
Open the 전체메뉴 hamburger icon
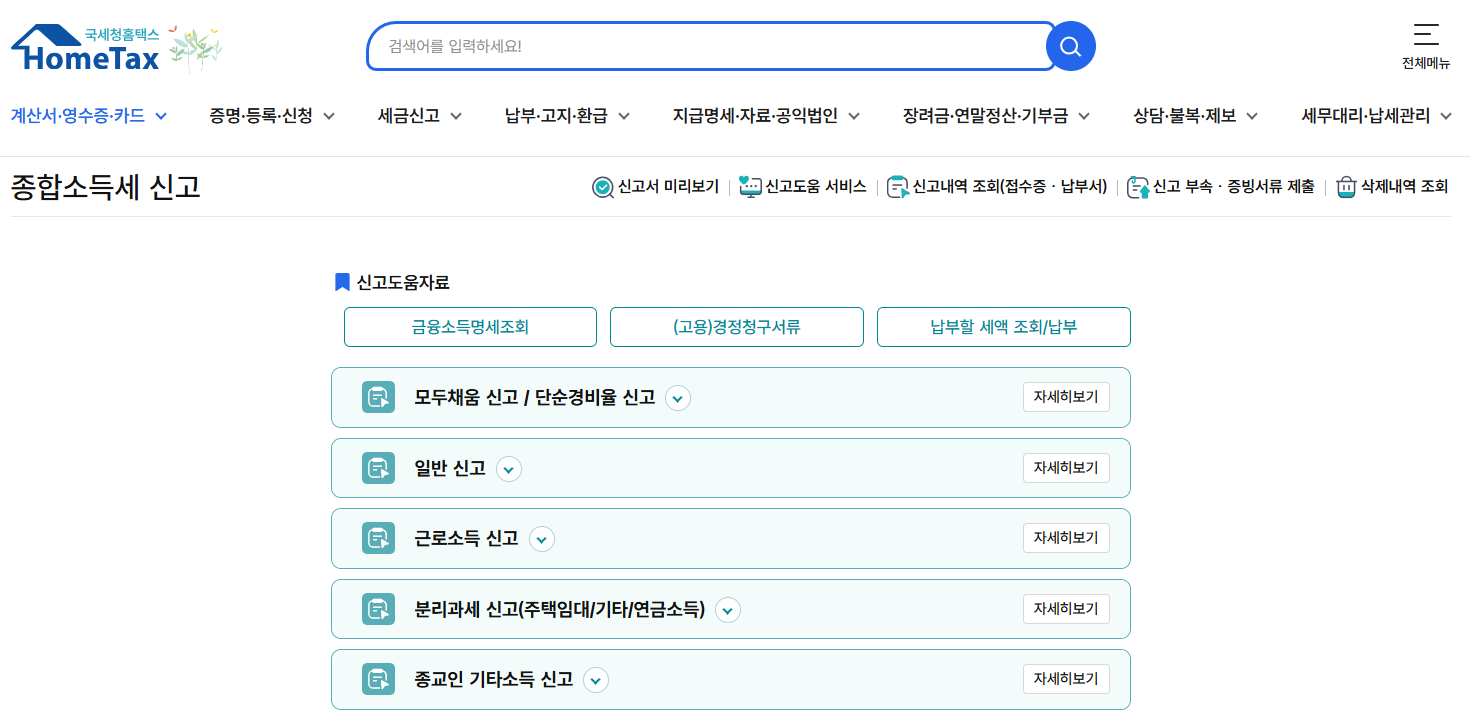click(x=1426, y=35)
